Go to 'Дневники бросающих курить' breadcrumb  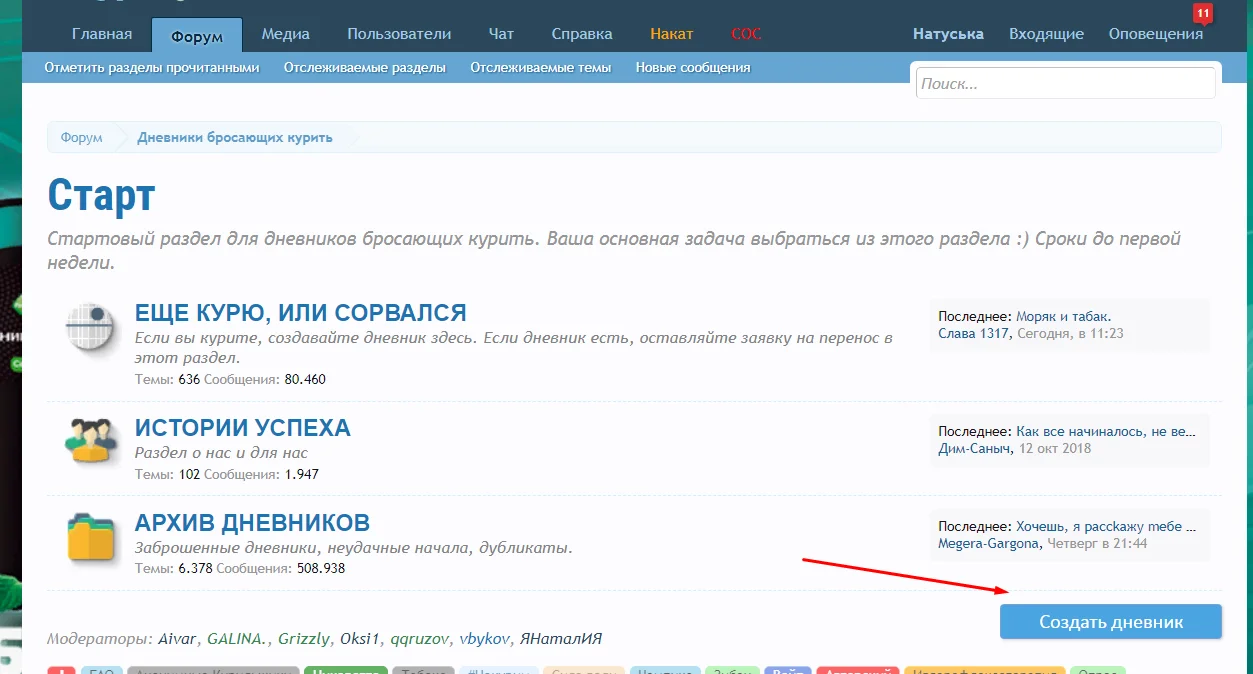235,137
